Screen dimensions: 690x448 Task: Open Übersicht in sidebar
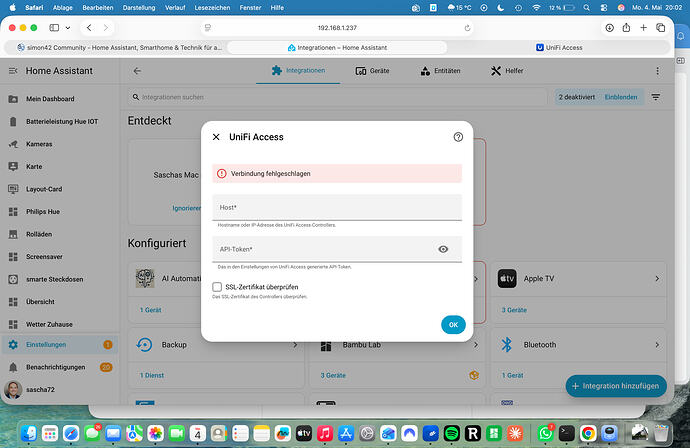point(59,301)
